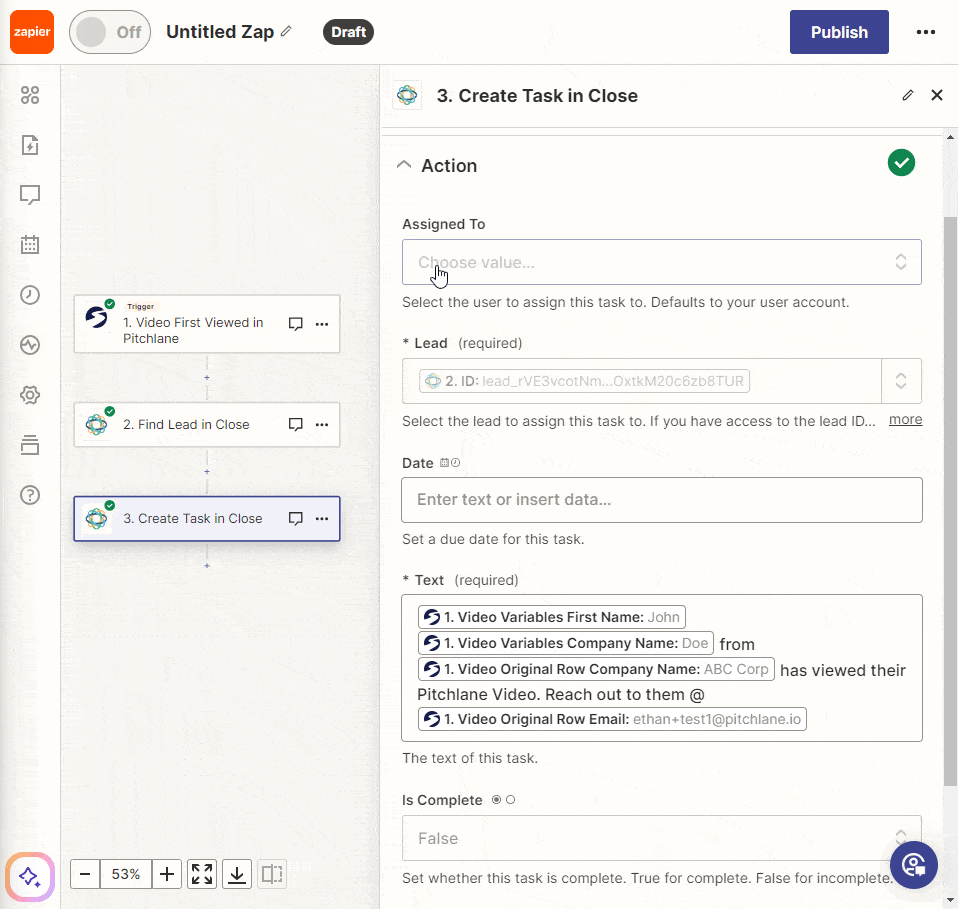Image resolution: width=958 pixels, height=909 pixels.
Task: Collapse the Action section
Action: 404,165
